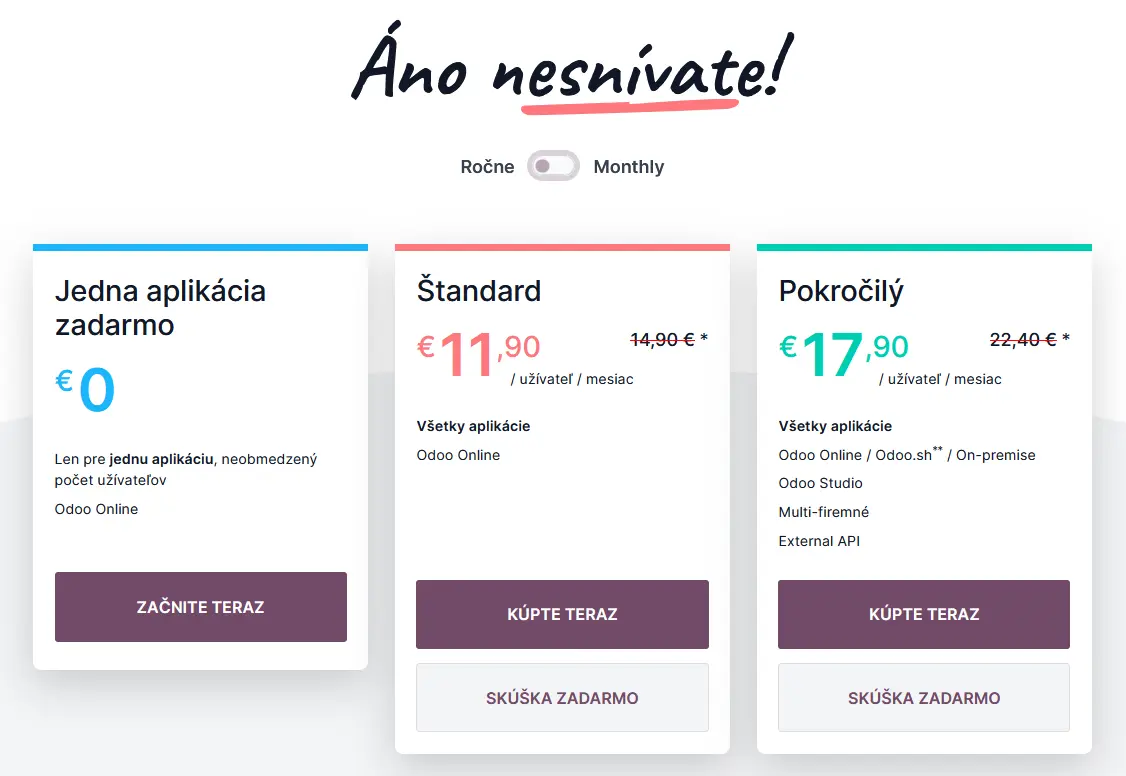Start SKÚŠKA ZADARMO for the Štandard plan
The image size is (1126, 776).
[x=562, y=698]
